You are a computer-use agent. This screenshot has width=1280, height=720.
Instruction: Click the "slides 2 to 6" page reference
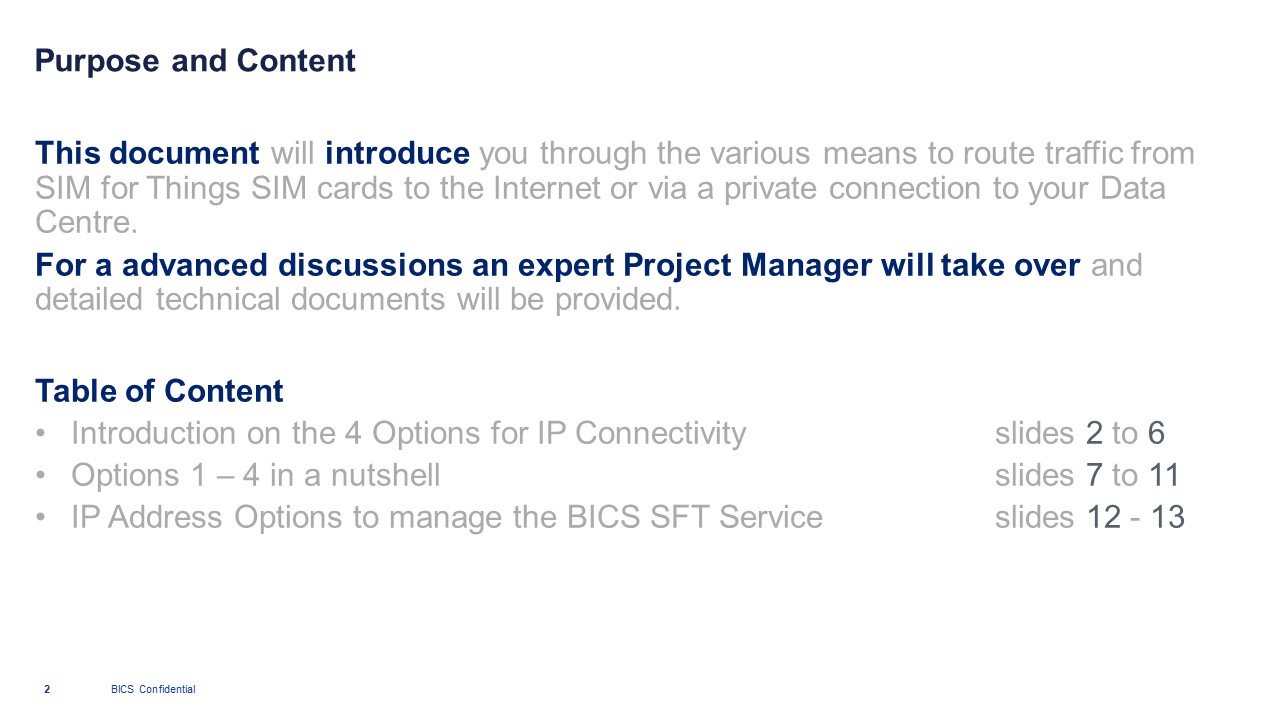(1079, 434)
